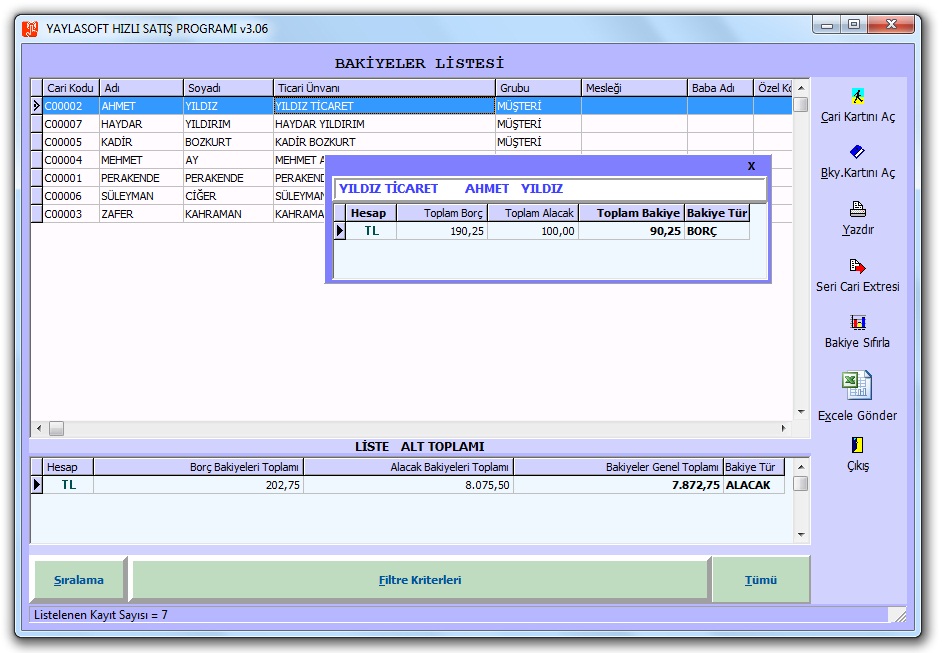
Task: Click the horizontal scrollbar right arrow
Action: click(x=784, y=428)
